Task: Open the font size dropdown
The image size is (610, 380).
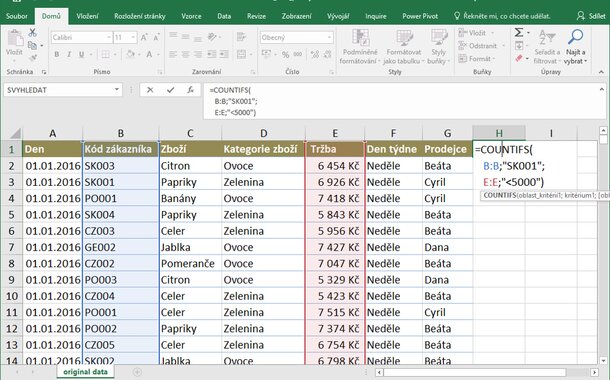Action: click(133, 37)
